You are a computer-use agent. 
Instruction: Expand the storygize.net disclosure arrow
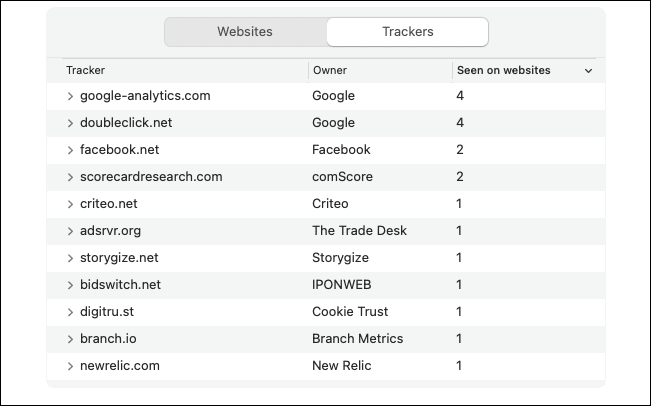pos(70,258)
